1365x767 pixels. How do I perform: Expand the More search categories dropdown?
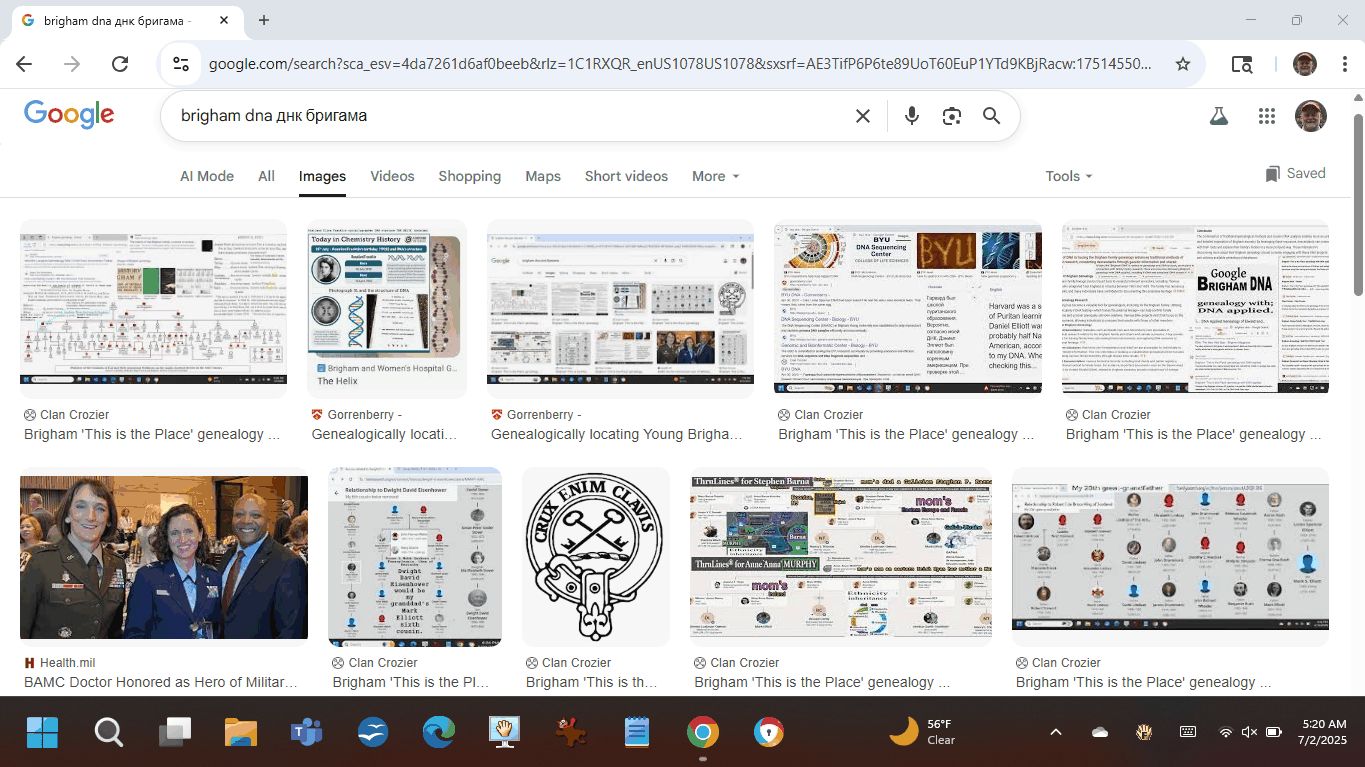tap(715, 176)
